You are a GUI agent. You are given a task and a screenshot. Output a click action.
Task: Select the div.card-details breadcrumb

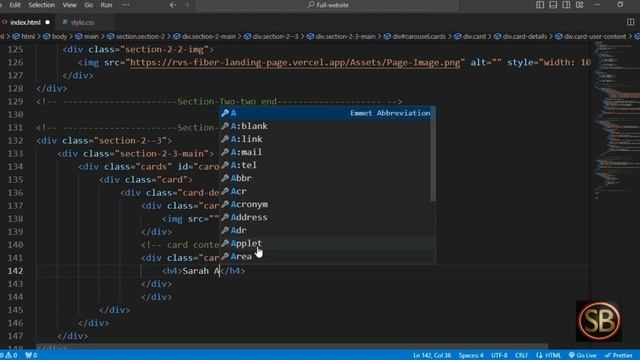(520, 36)
